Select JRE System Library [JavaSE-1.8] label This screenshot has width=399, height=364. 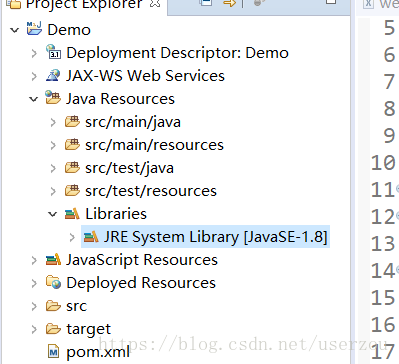tap(216, 237)
